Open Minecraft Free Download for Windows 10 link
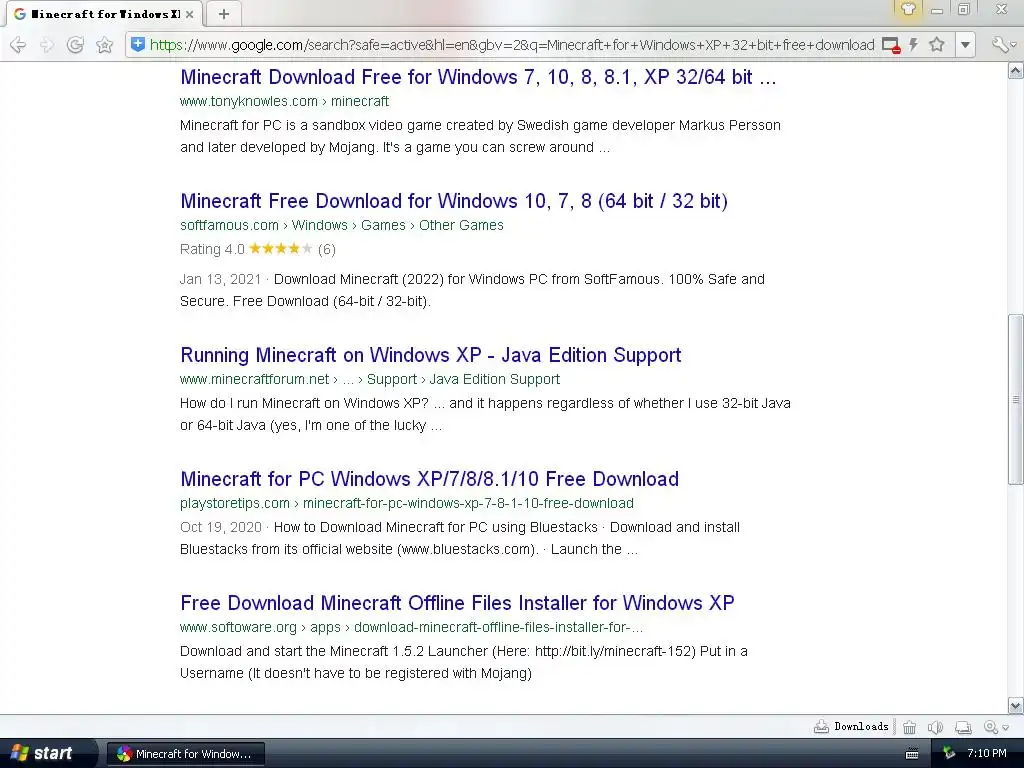Screen dimensions: 1024x768 coord(454,201)
